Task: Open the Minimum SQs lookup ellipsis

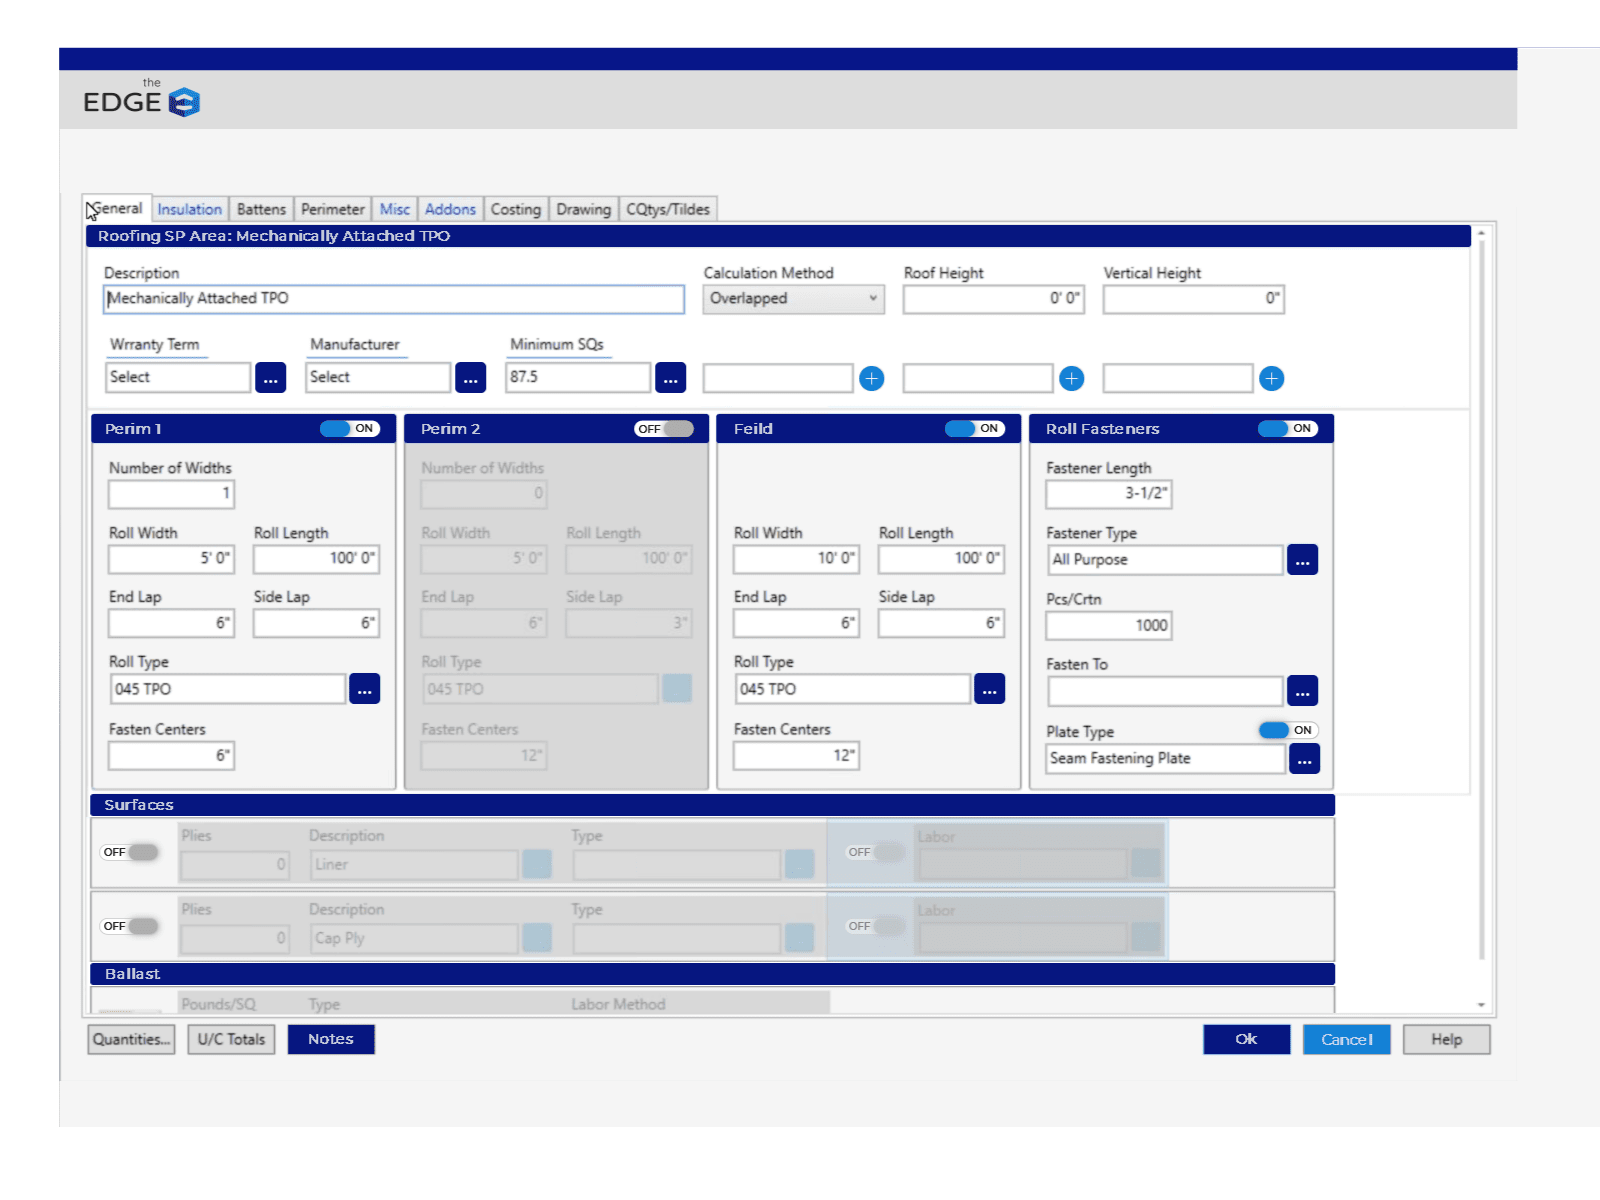Action: (670, 378)
